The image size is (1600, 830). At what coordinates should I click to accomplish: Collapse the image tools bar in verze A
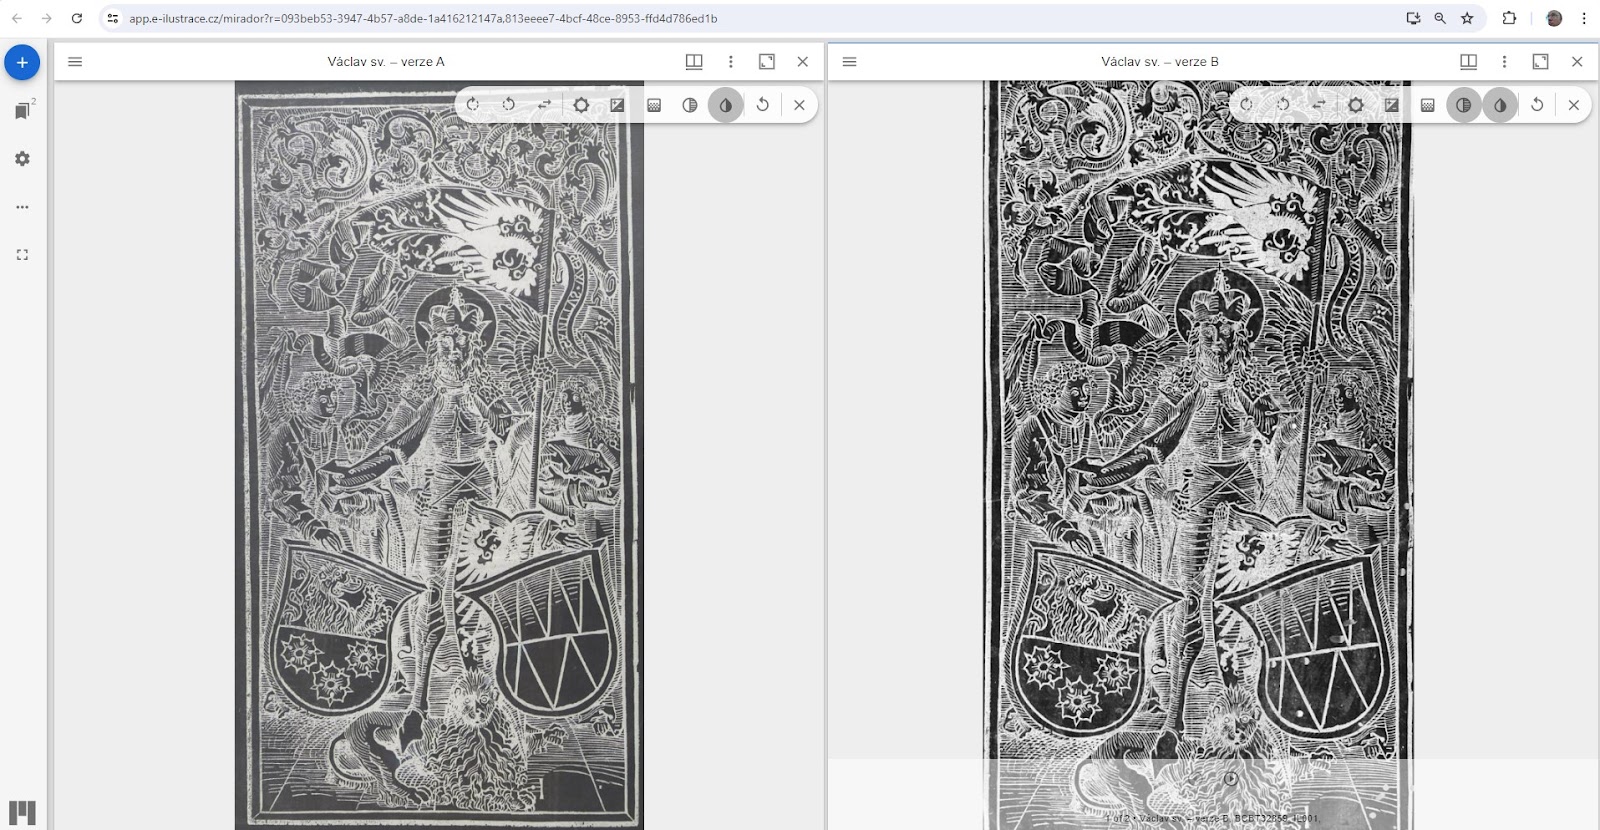tap(799, 104)
